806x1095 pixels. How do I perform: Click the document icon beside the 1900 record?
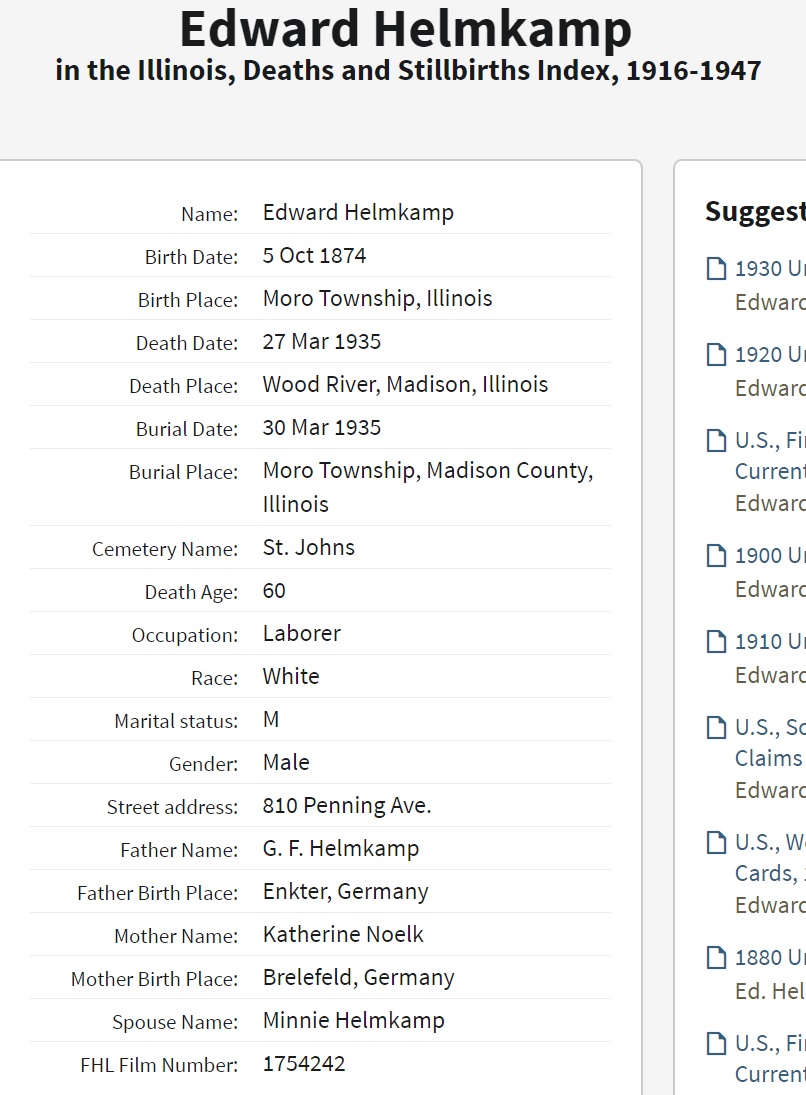point(716,556)
